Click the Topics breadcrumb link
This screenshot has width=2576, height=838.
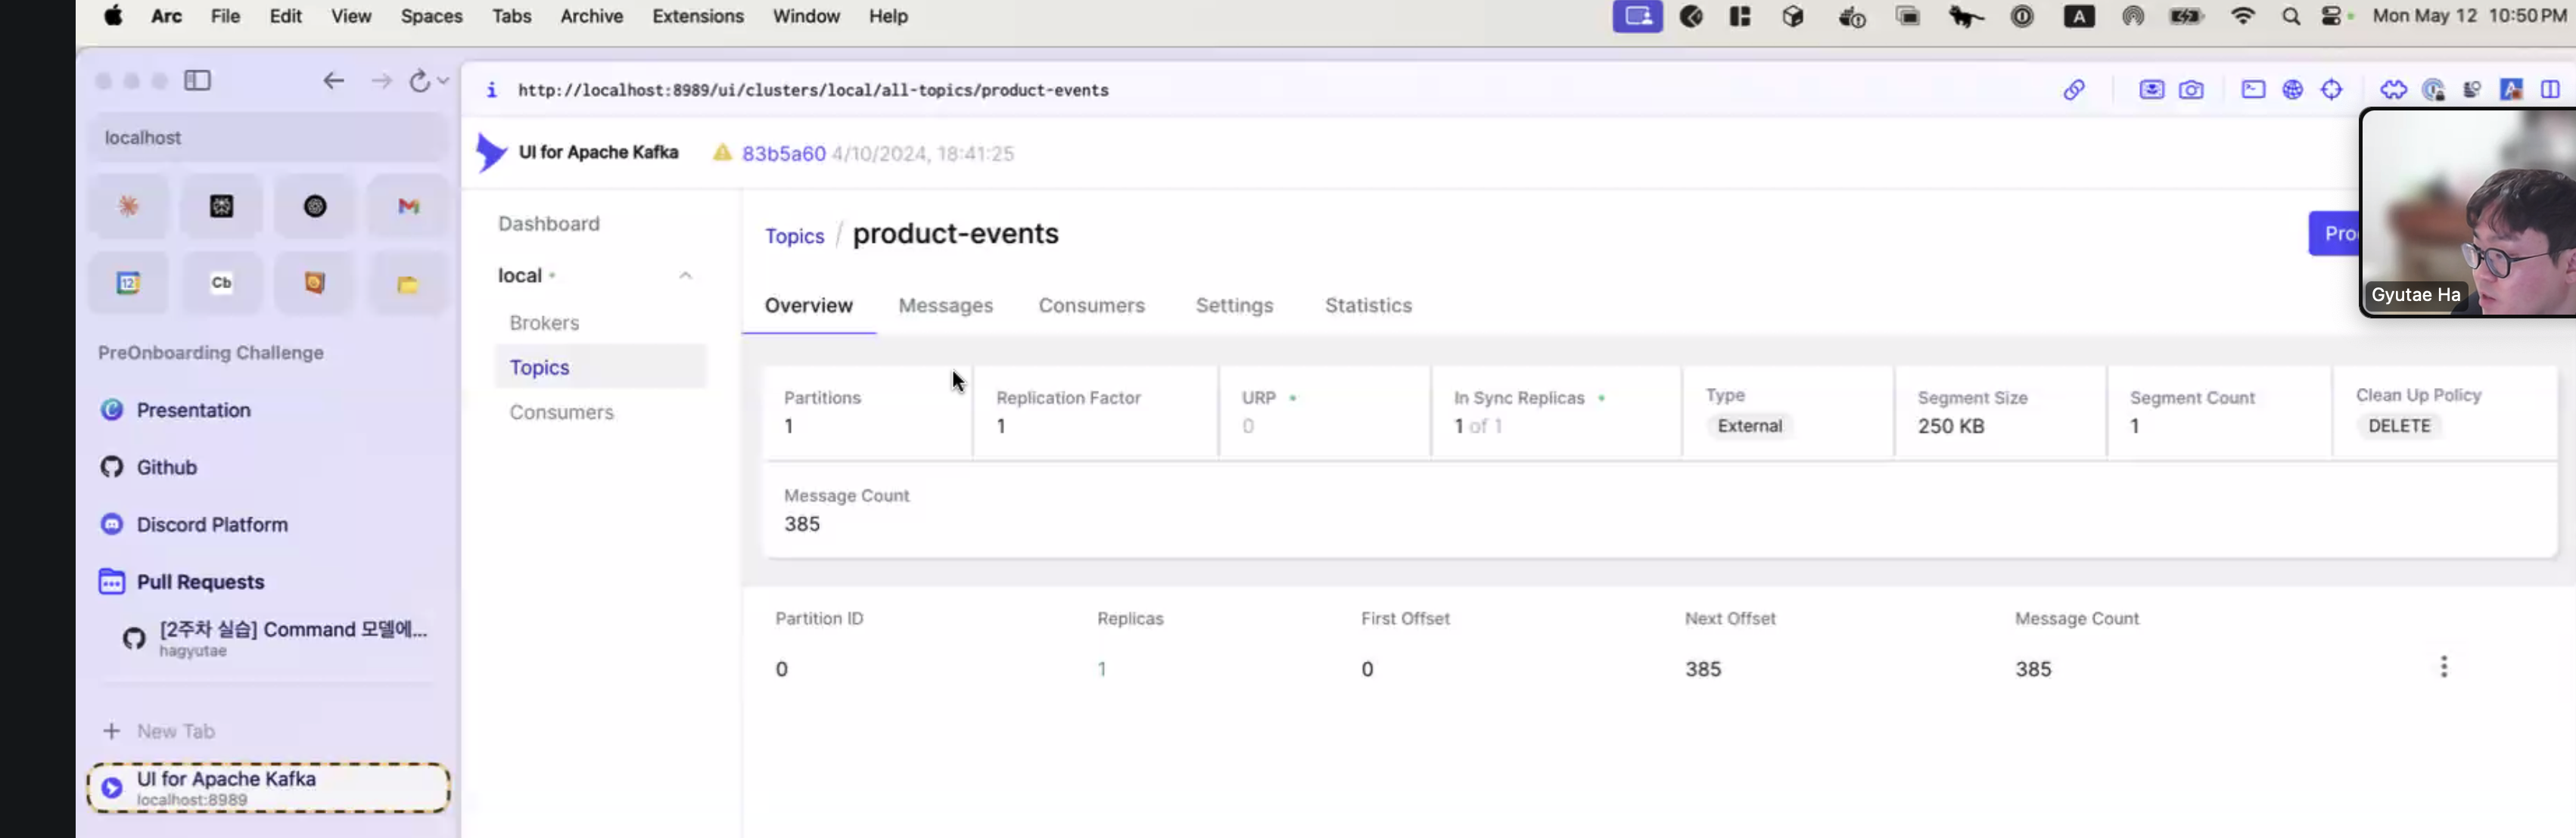[x=794, y=236]
